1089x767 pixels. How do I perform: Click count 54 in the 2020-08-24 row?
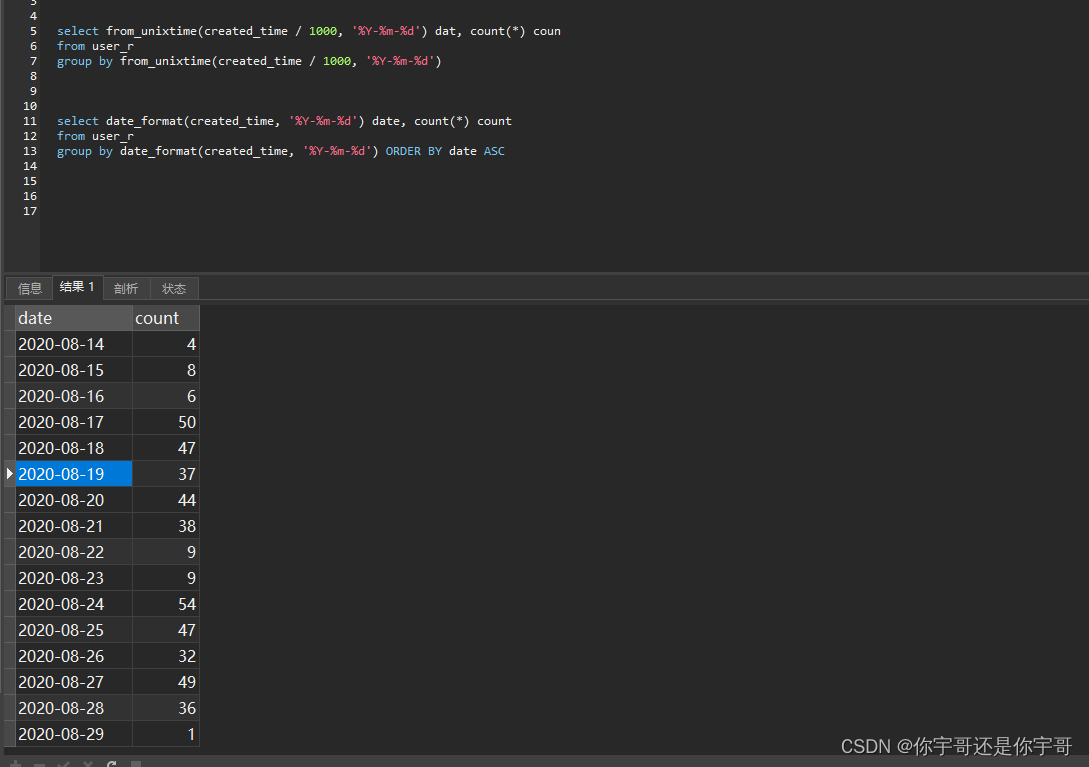pyautogui.click(x=166, y=604)
